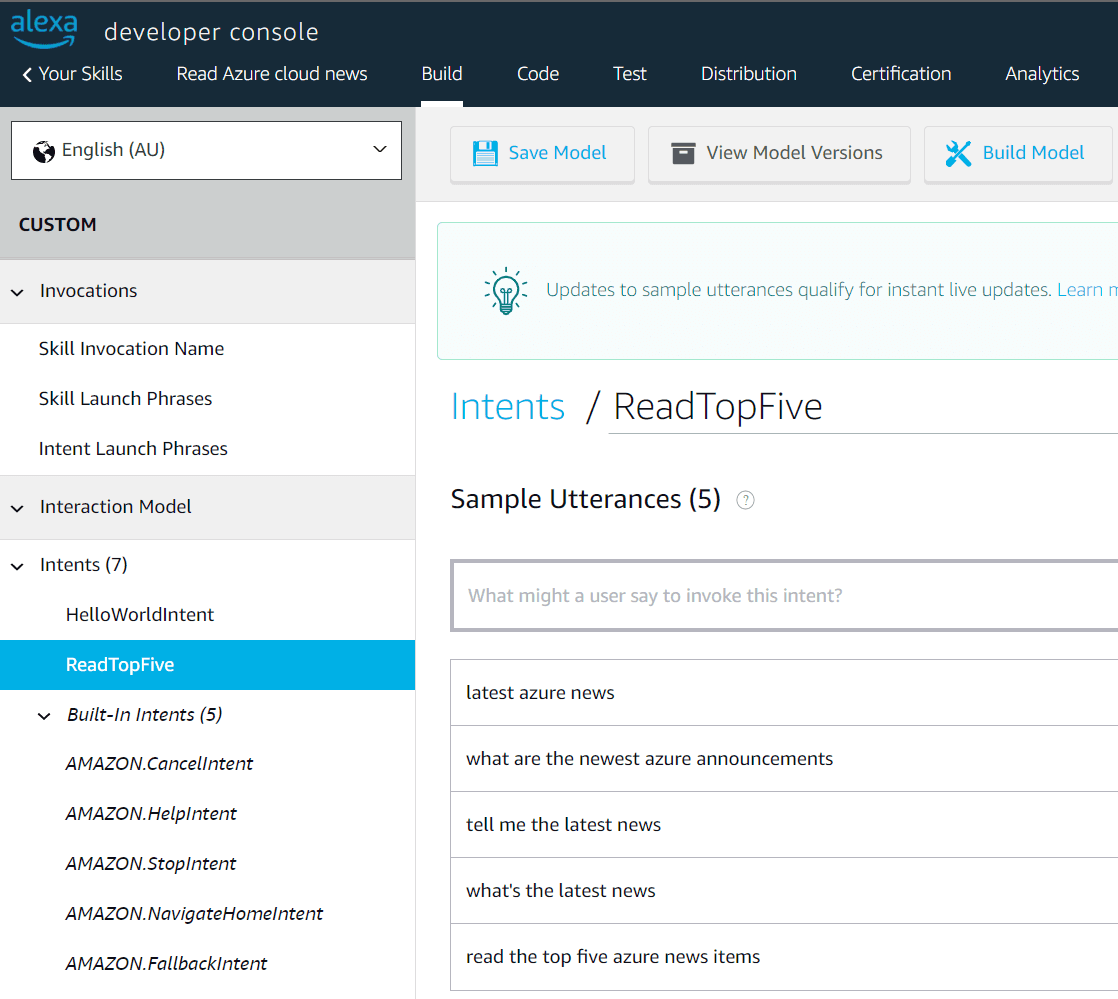Open the help icon beside Sample Utterances
1118x999 pixels.
(745, 501)
